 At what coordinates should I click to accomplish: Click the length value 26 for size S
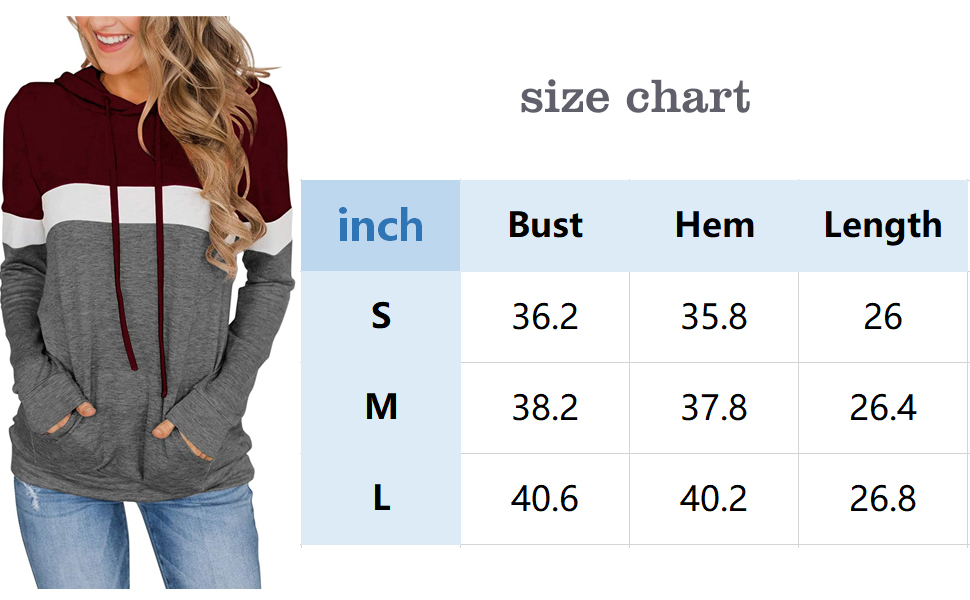point(882,317)
